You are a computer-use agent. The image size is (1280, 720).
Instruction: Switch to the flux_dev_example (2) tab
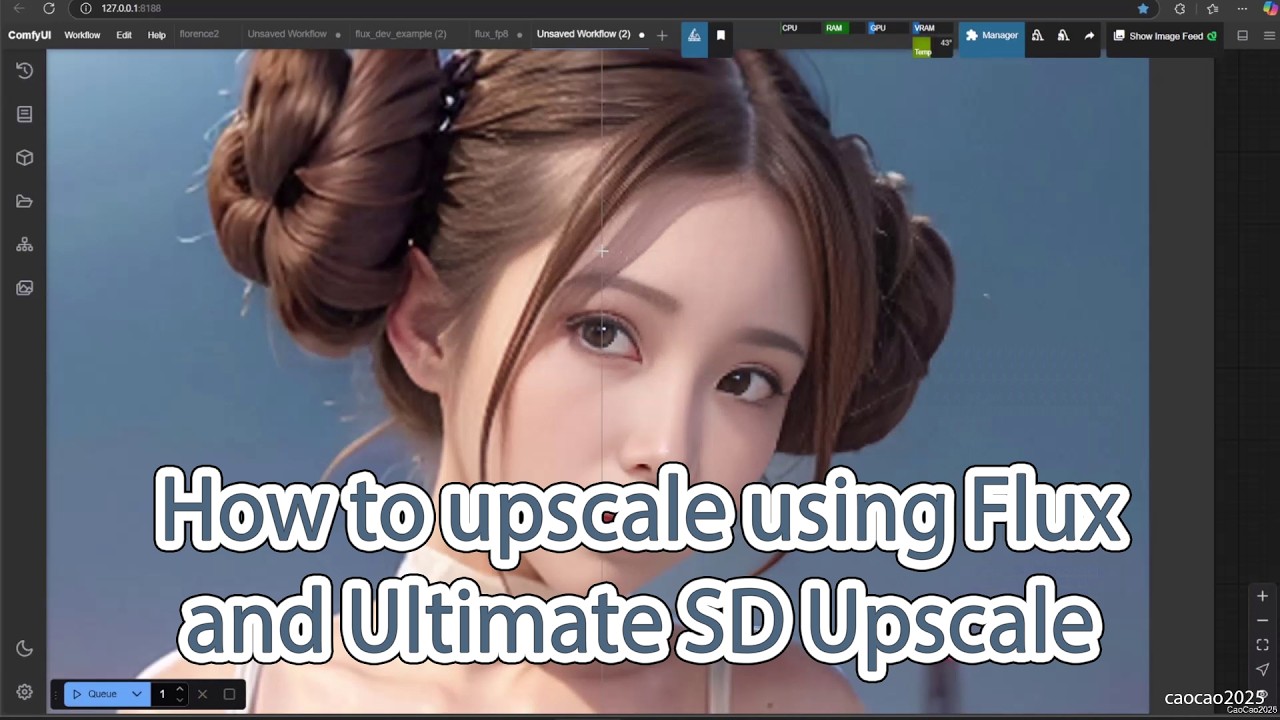pos(401,34)
